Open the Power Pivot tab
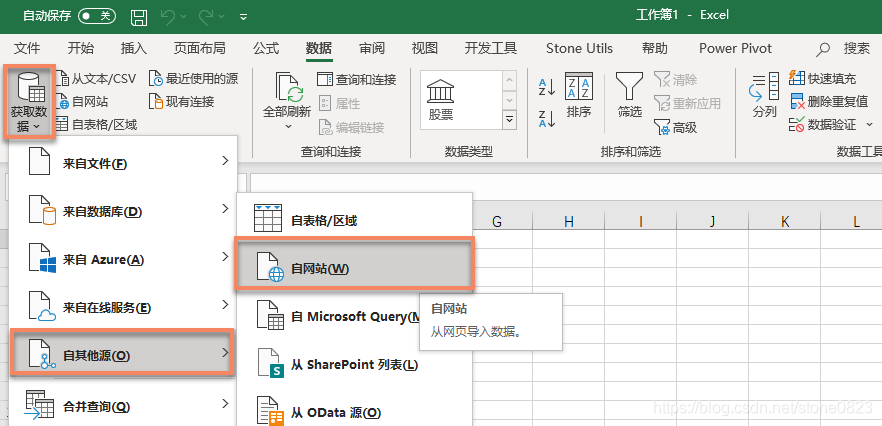The image size is (882, 426). point(736,48)
